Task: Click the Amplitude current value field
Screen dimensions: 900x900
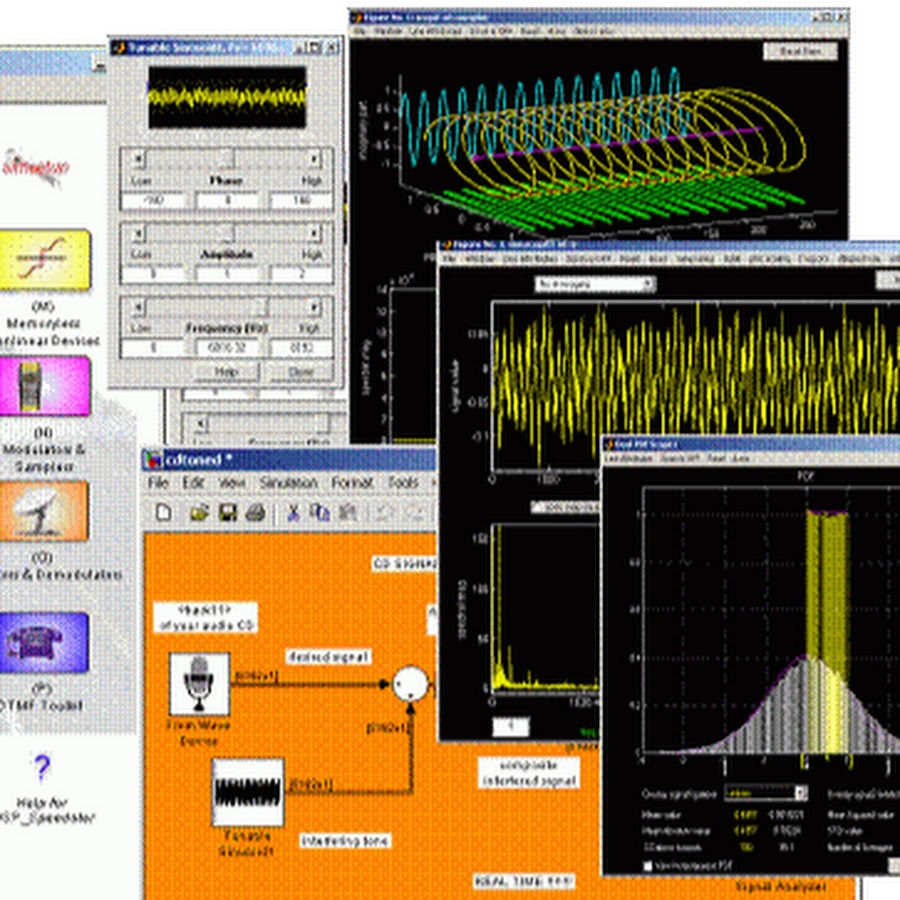Action: click(227, 274)
